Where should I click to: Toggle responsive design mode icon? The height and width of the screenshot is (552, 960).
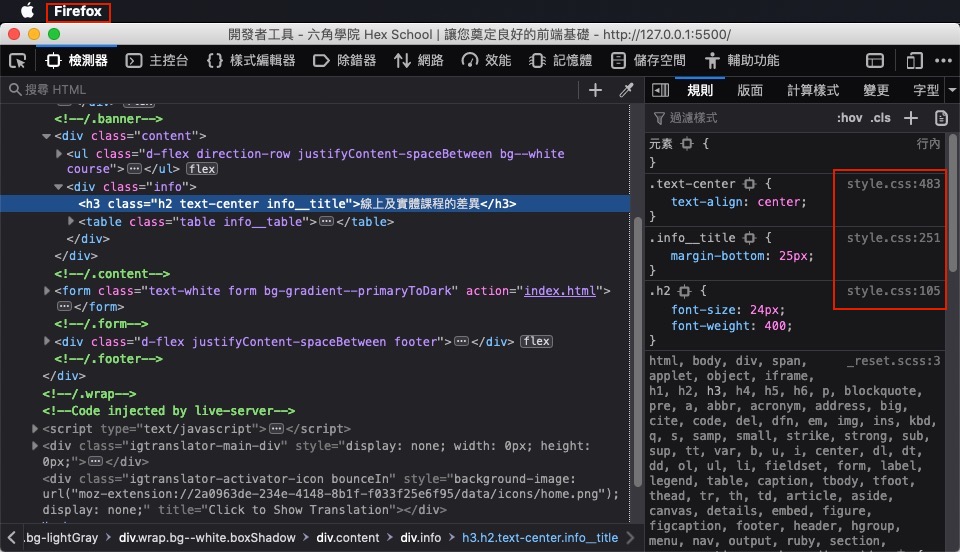click(914, 61)
